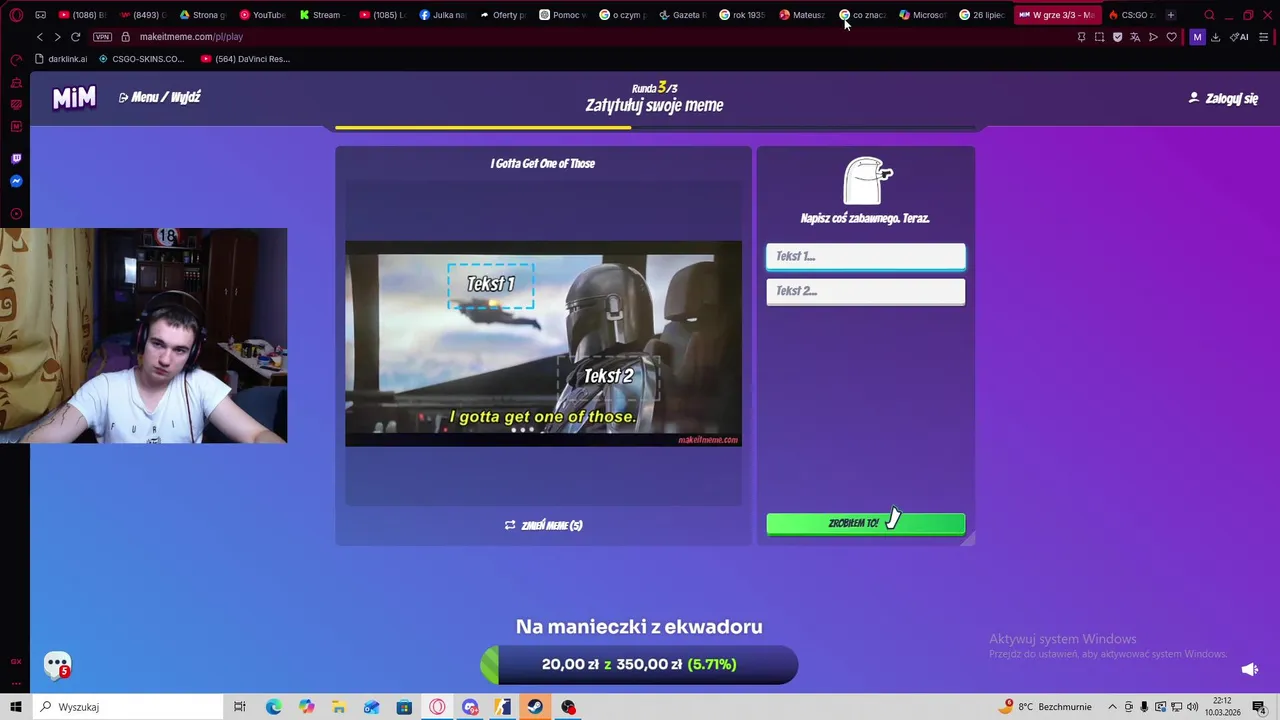Open the weather widget showing 8°C
The image size is (1280, 720).
tap(1046, 707)
